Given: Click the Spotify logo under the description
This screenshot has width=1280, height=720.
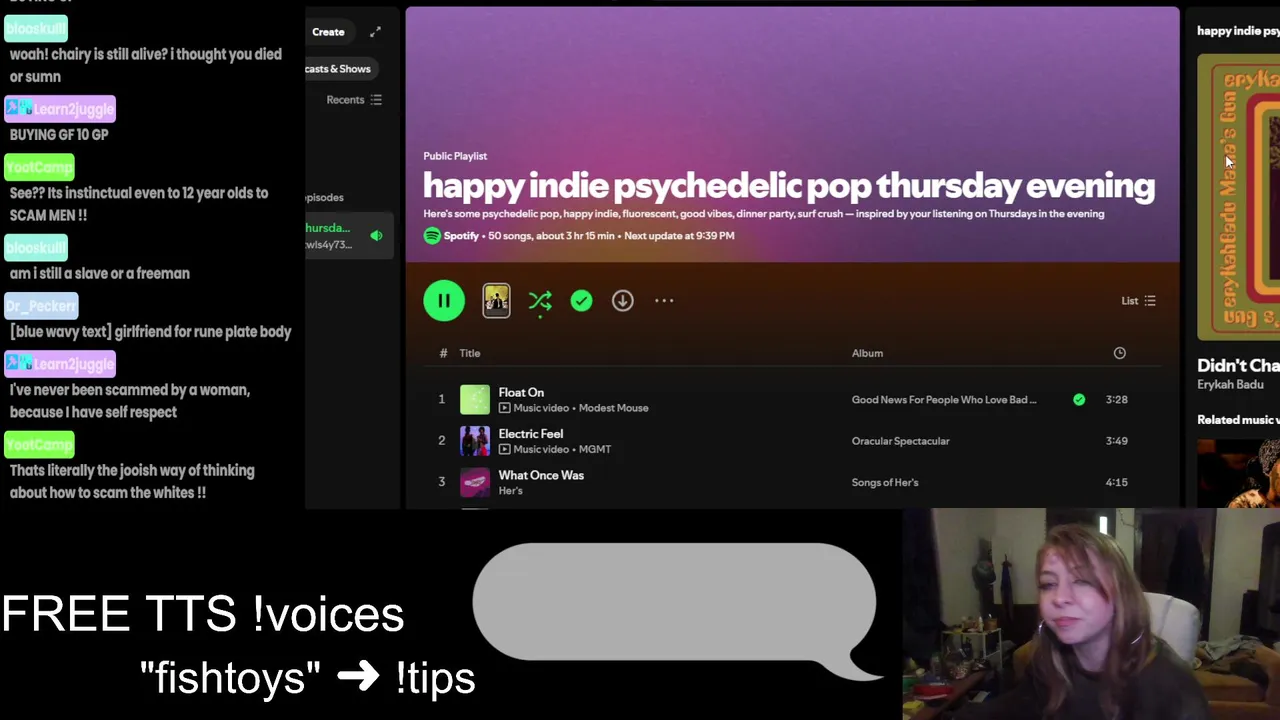Looking at the screenshot, I should click(432, 236).
